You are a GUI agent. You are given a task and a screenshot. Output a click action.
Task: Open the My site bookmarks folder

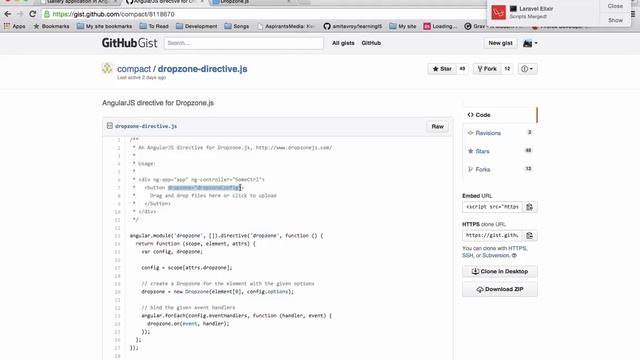pos(104,26)
